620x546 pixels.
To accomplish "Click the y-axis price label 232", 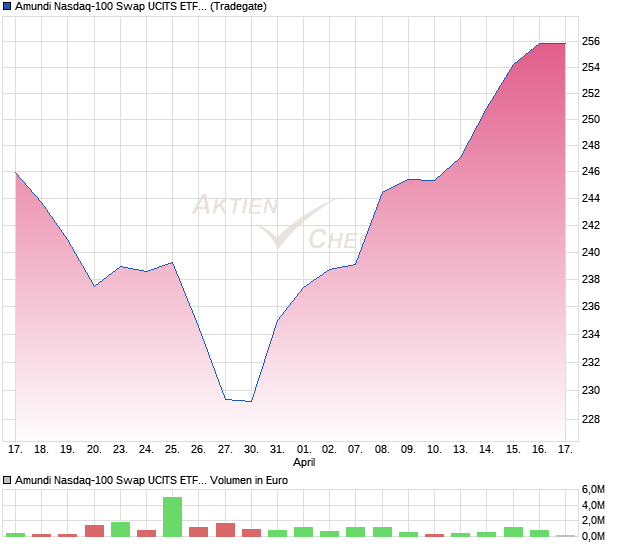I will coord(591,362).
